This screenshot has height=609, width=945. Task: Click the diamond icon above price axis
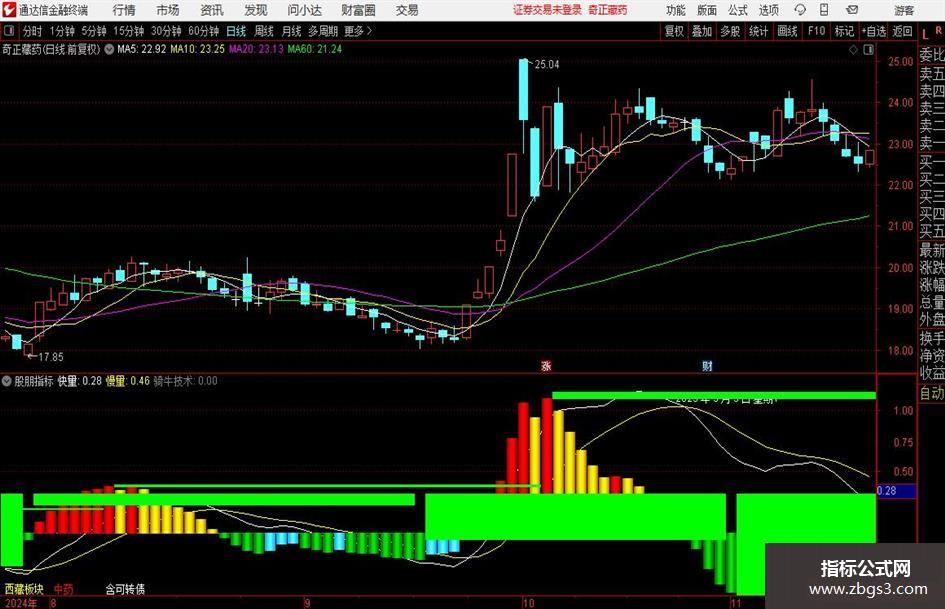(x=853, y=50)
